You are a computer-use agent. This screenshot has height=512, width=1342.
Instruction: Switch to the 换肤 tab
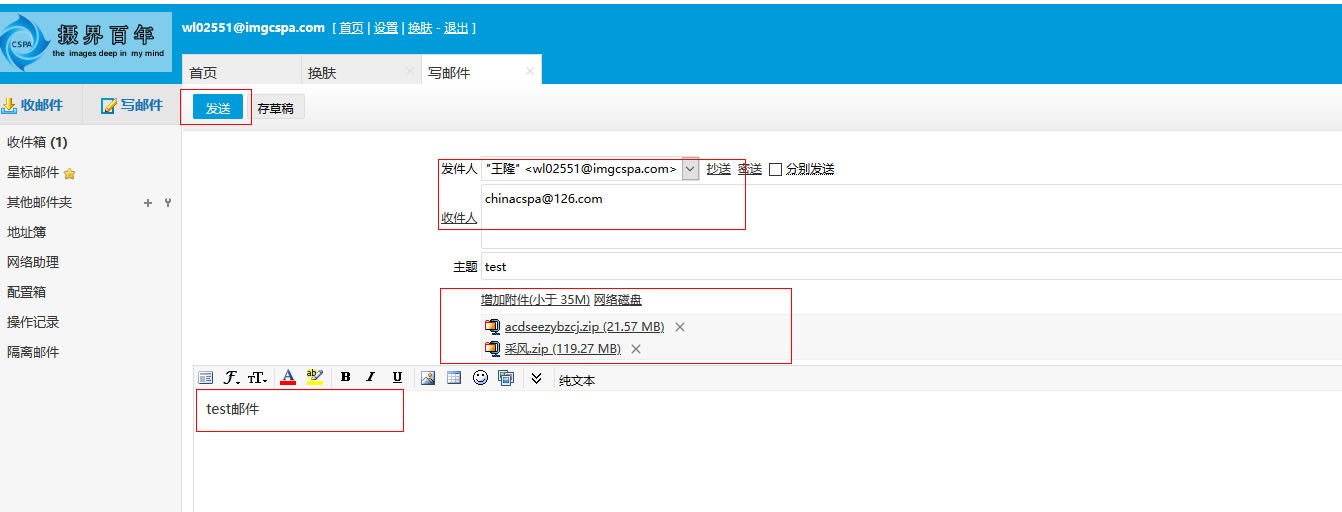coord(349,73)
